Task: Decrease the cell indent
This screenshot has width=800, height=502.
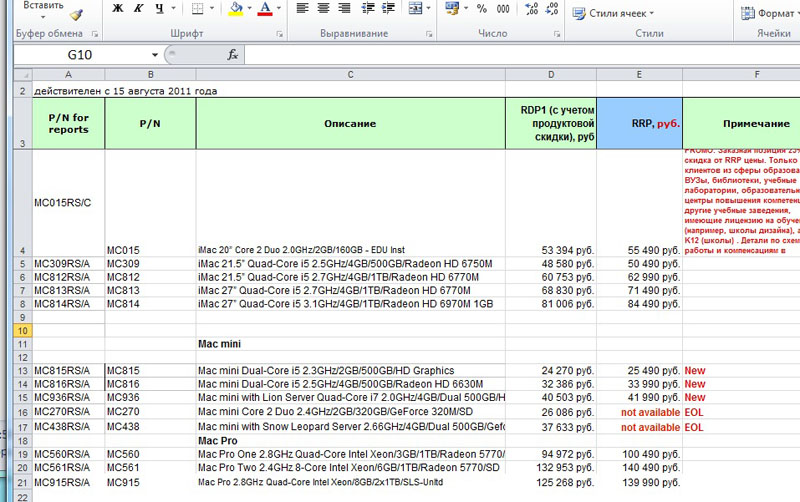Action: tap(367, 8)
